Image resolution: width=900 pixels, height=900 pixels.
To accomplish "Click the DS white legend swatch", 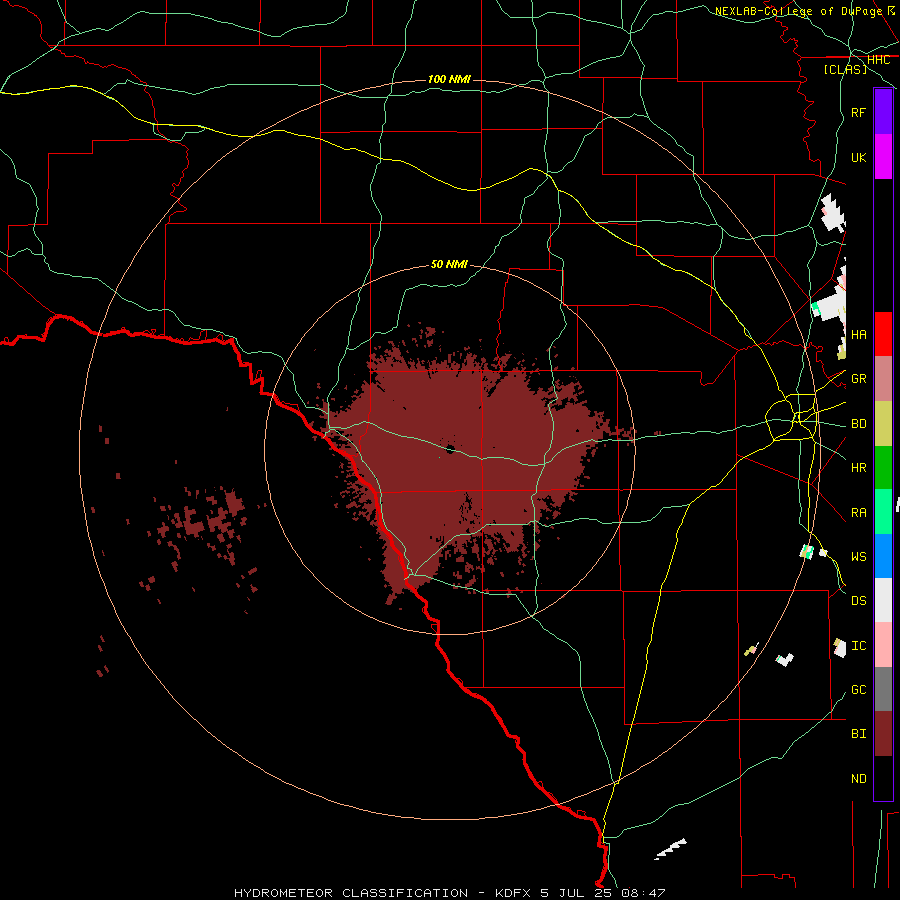I will [883, 600].
